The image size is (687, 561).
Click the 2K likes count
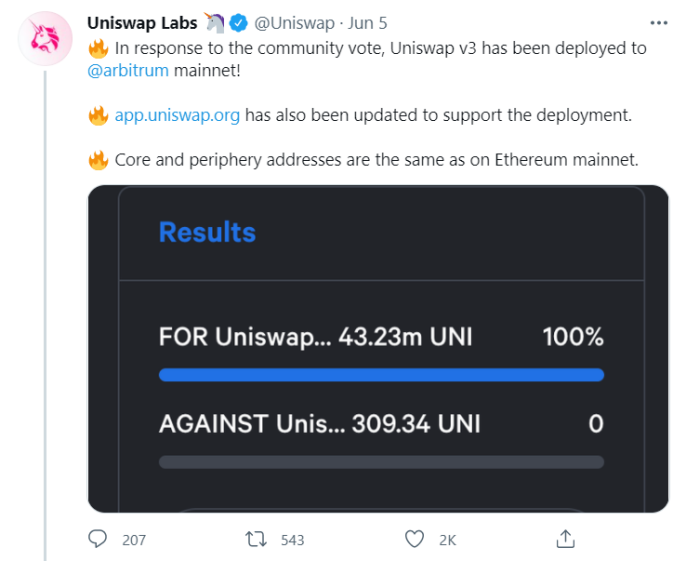(447, 540)
